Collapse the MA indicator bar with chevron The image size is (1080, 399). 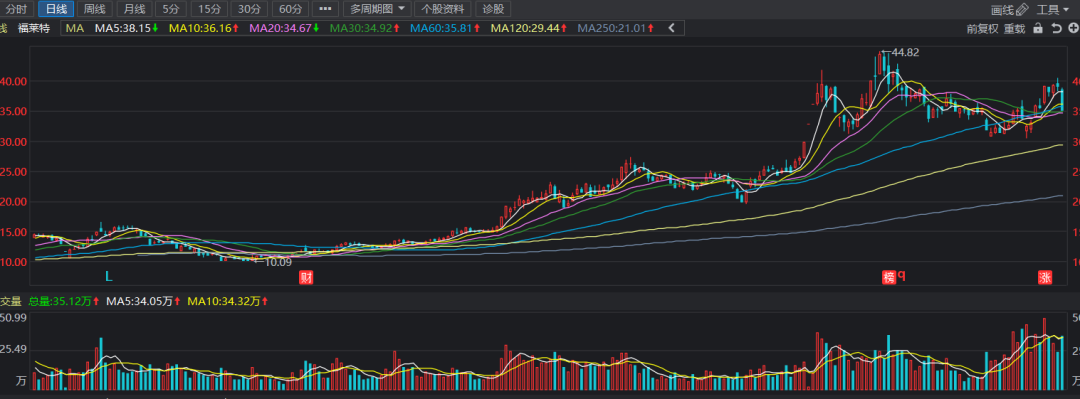coord(672,28)
